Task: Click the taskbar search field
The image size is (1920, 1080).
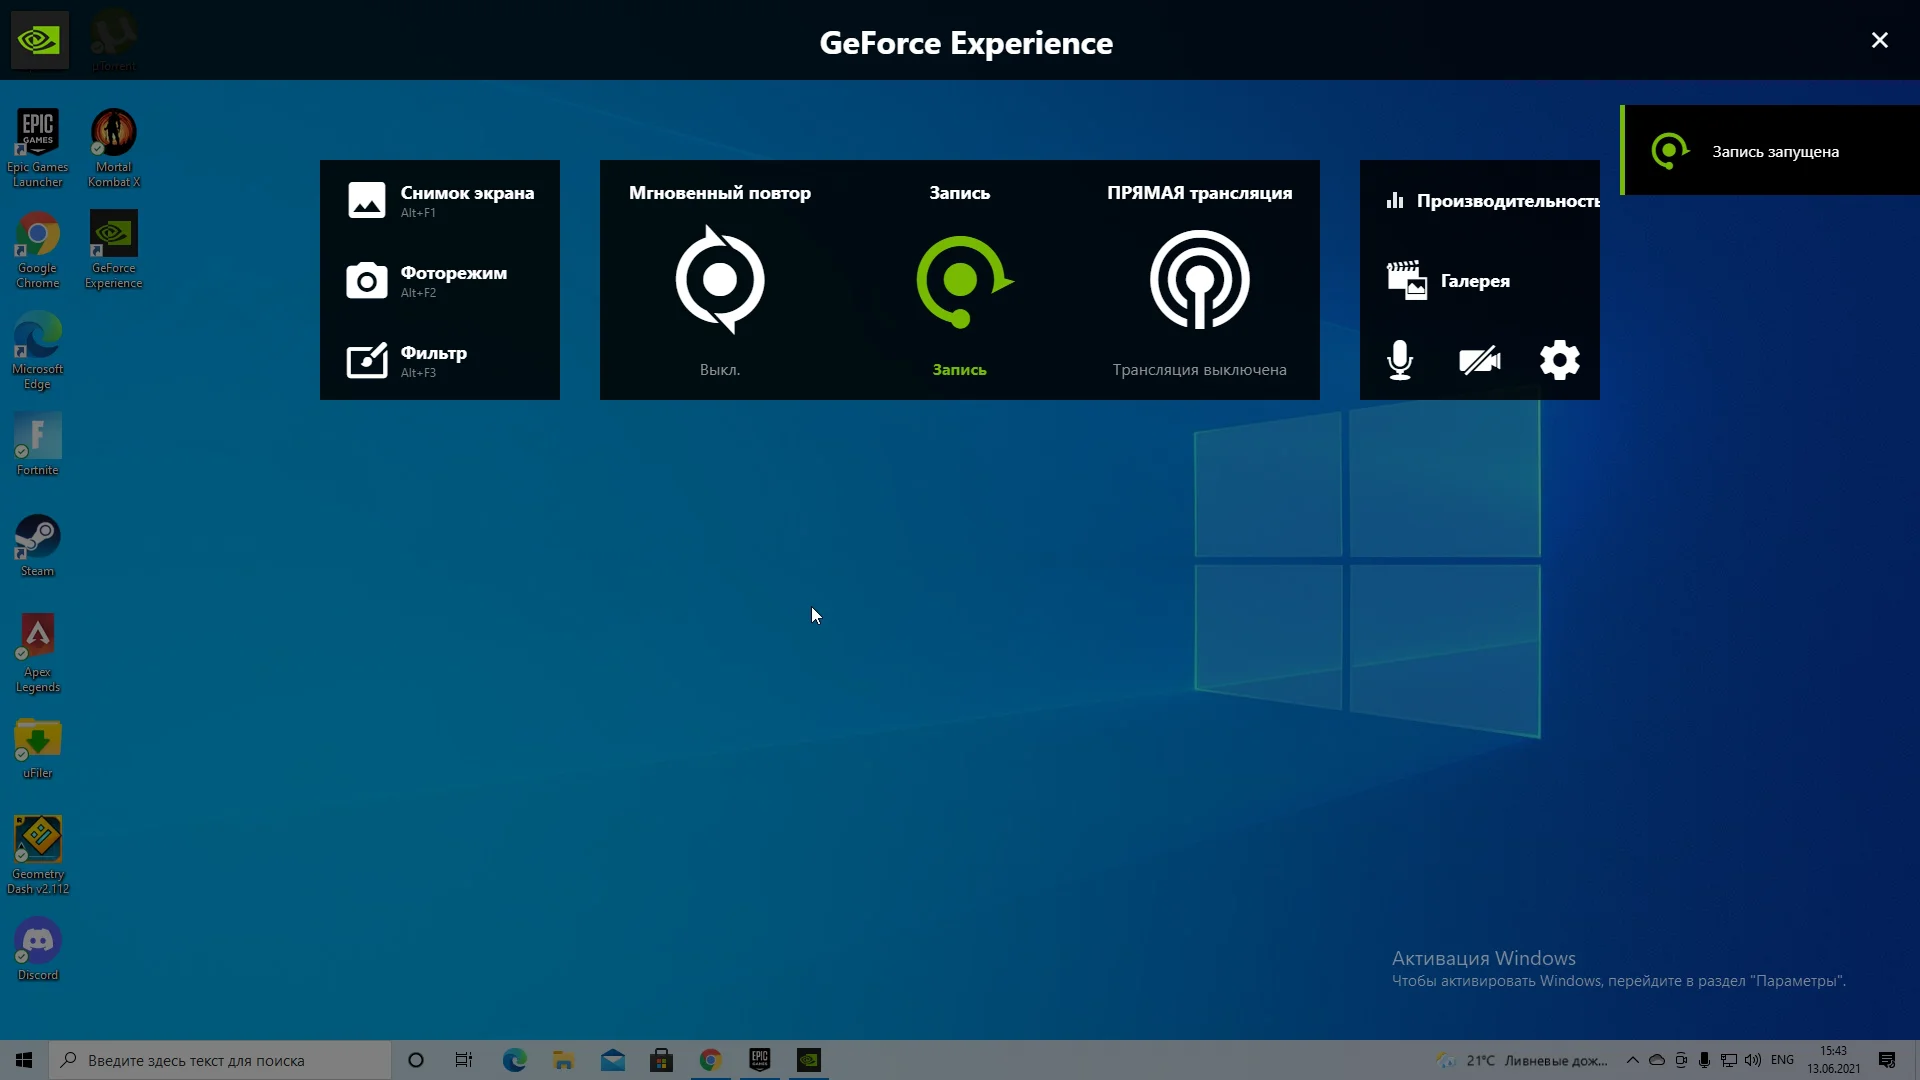Action: [220, 1060]
